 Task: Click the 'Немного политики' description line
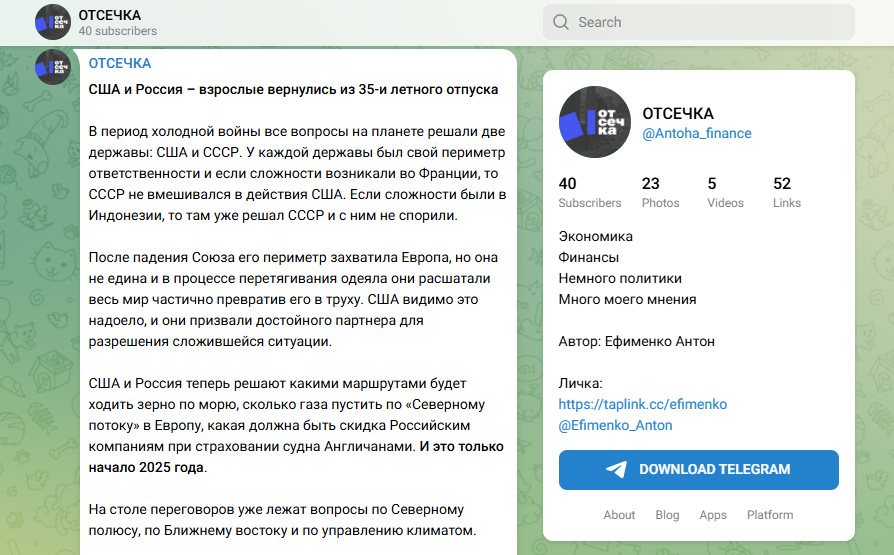(x=620, y=278)
